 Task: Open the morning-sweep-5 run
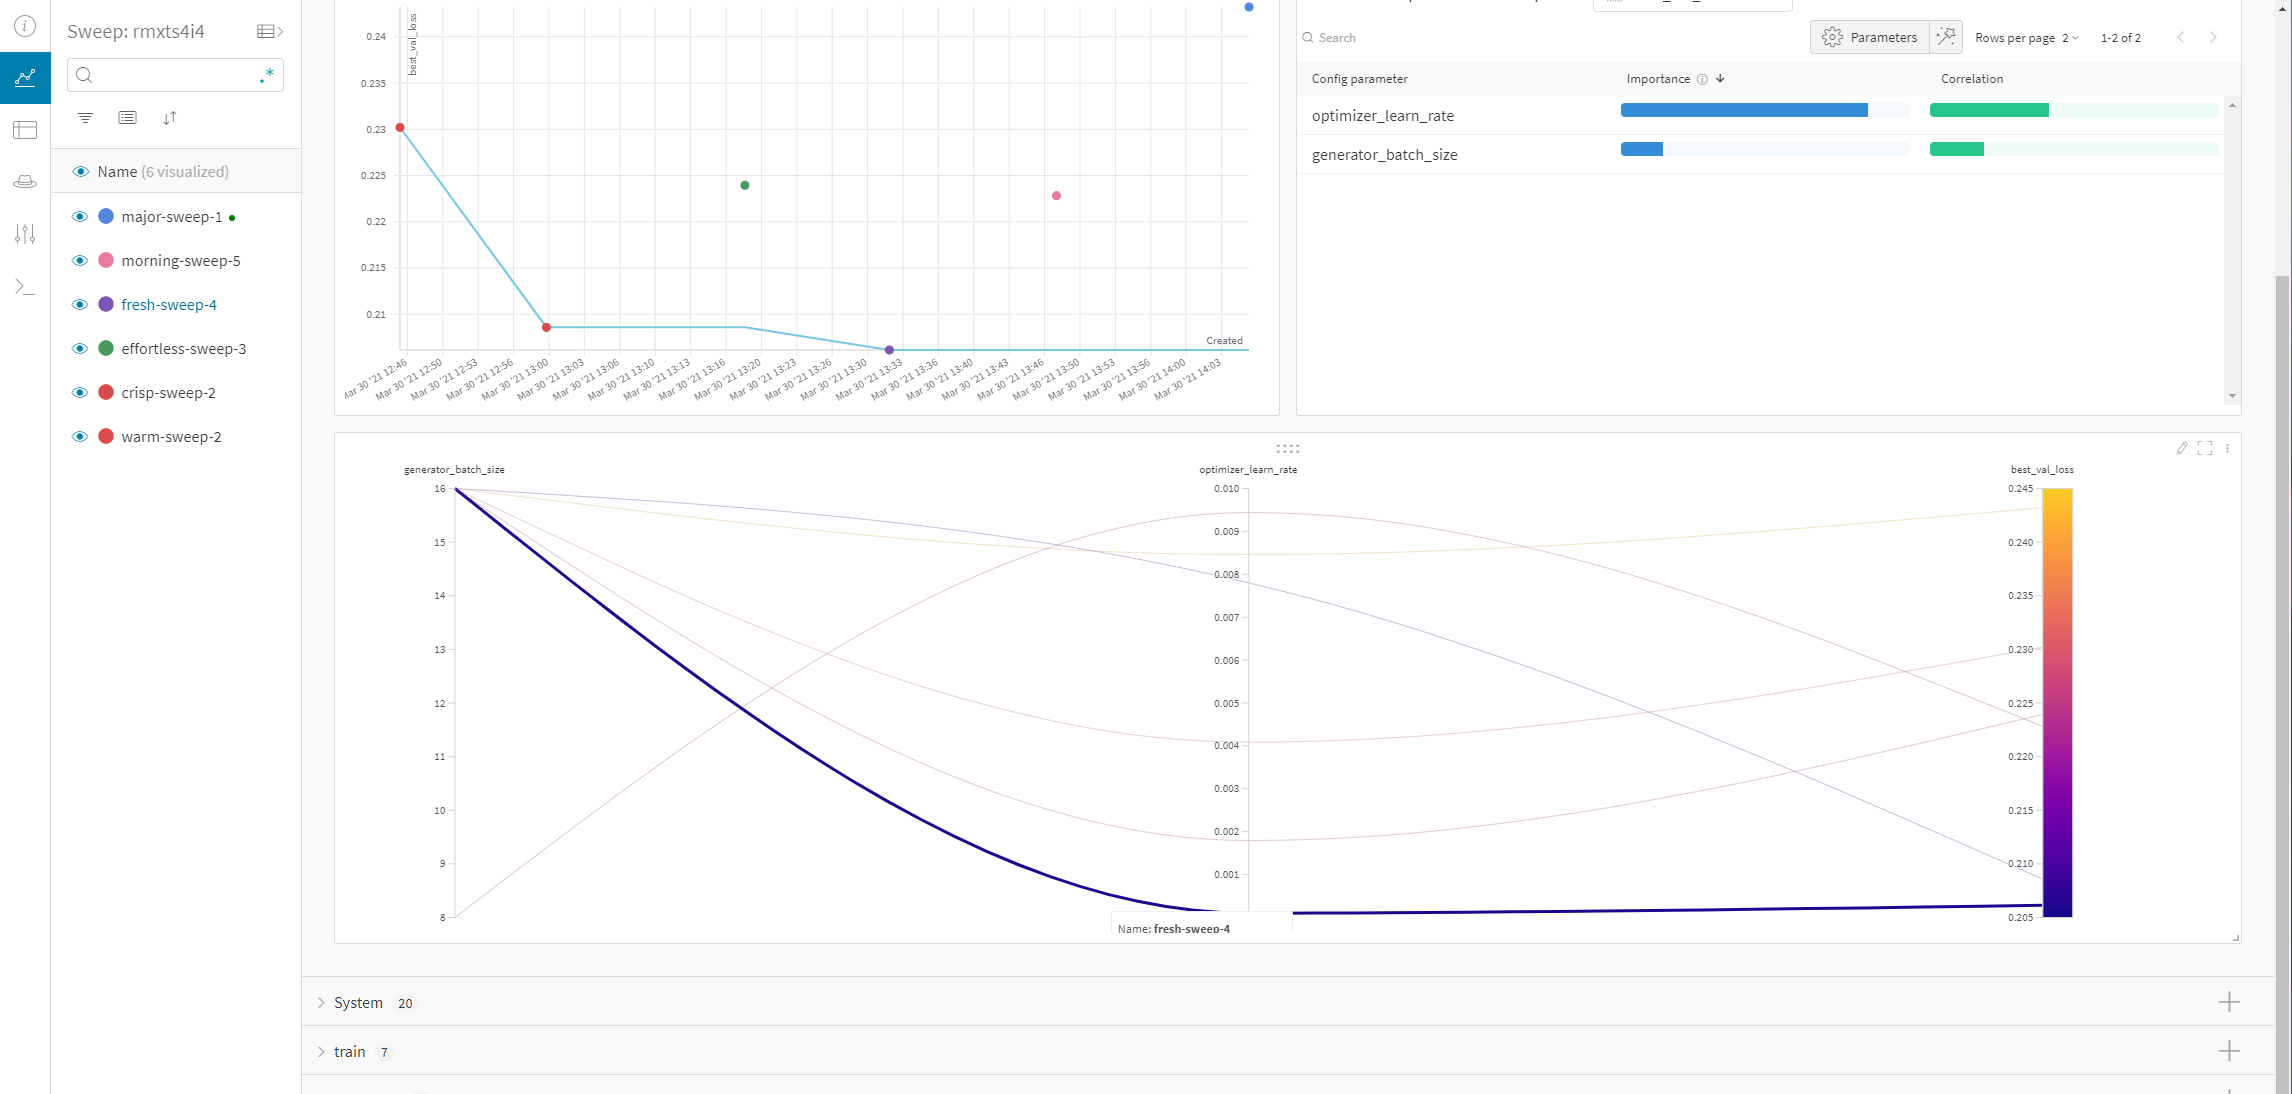[x=181, y=261]
